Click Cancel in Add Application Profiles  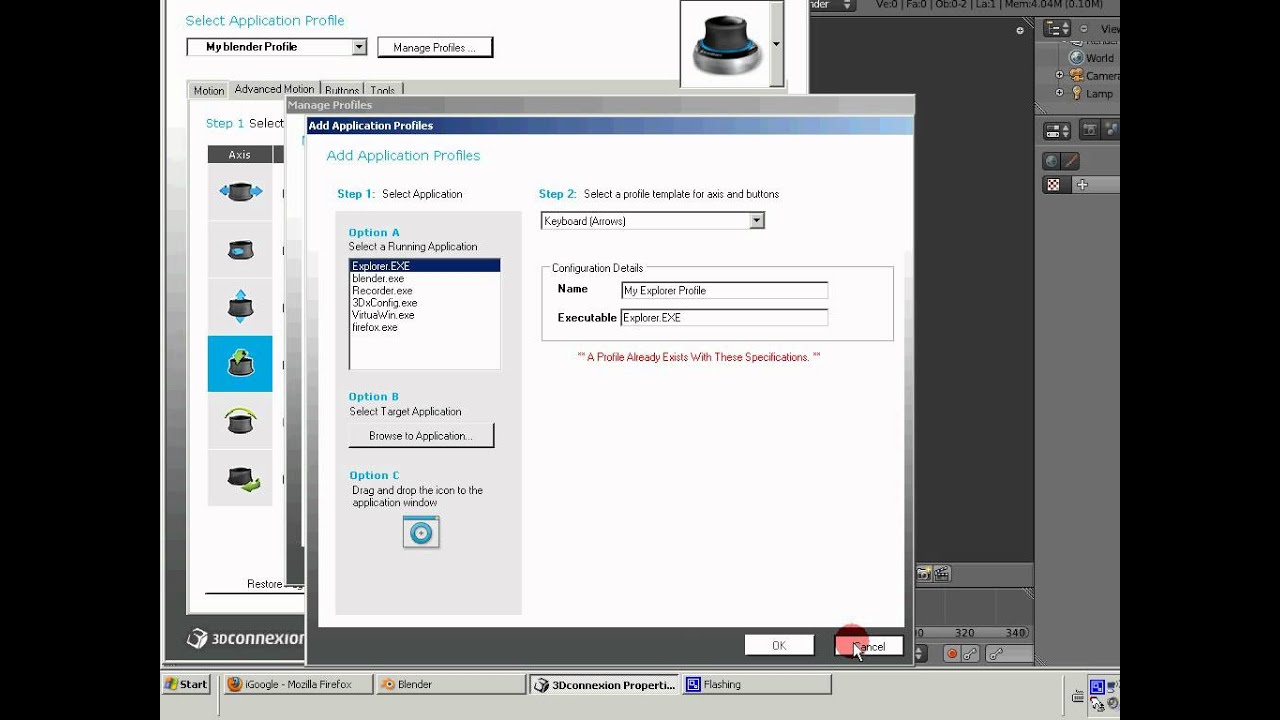pyautogui.click(x=869, y=646)
